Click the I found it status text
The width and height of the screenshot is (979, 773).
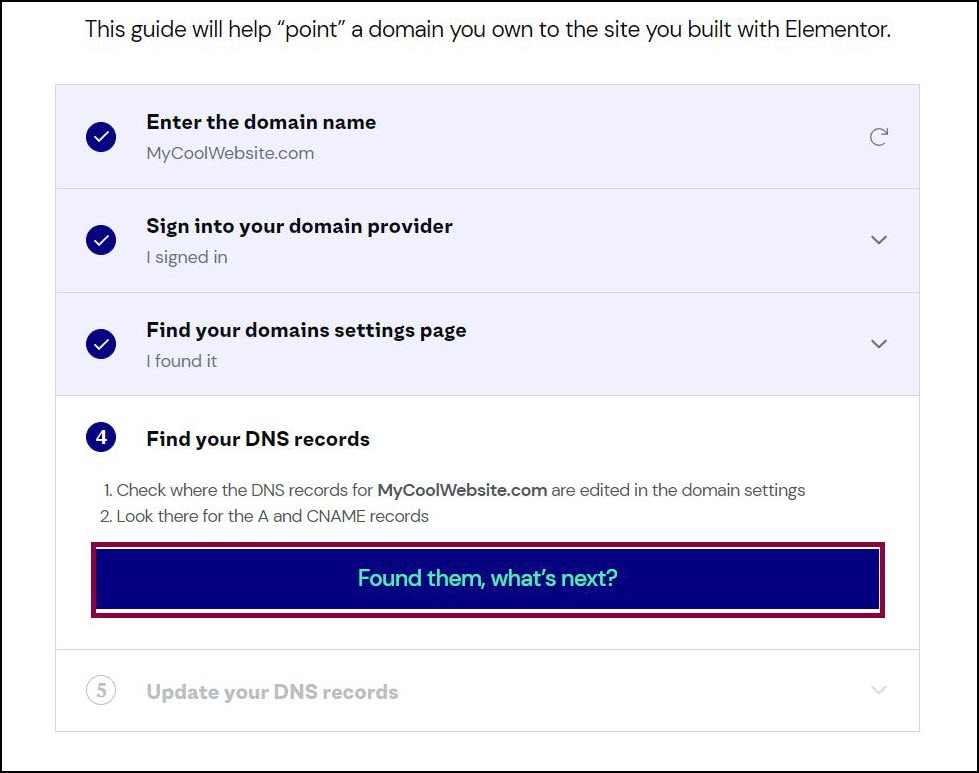[182, 361]
